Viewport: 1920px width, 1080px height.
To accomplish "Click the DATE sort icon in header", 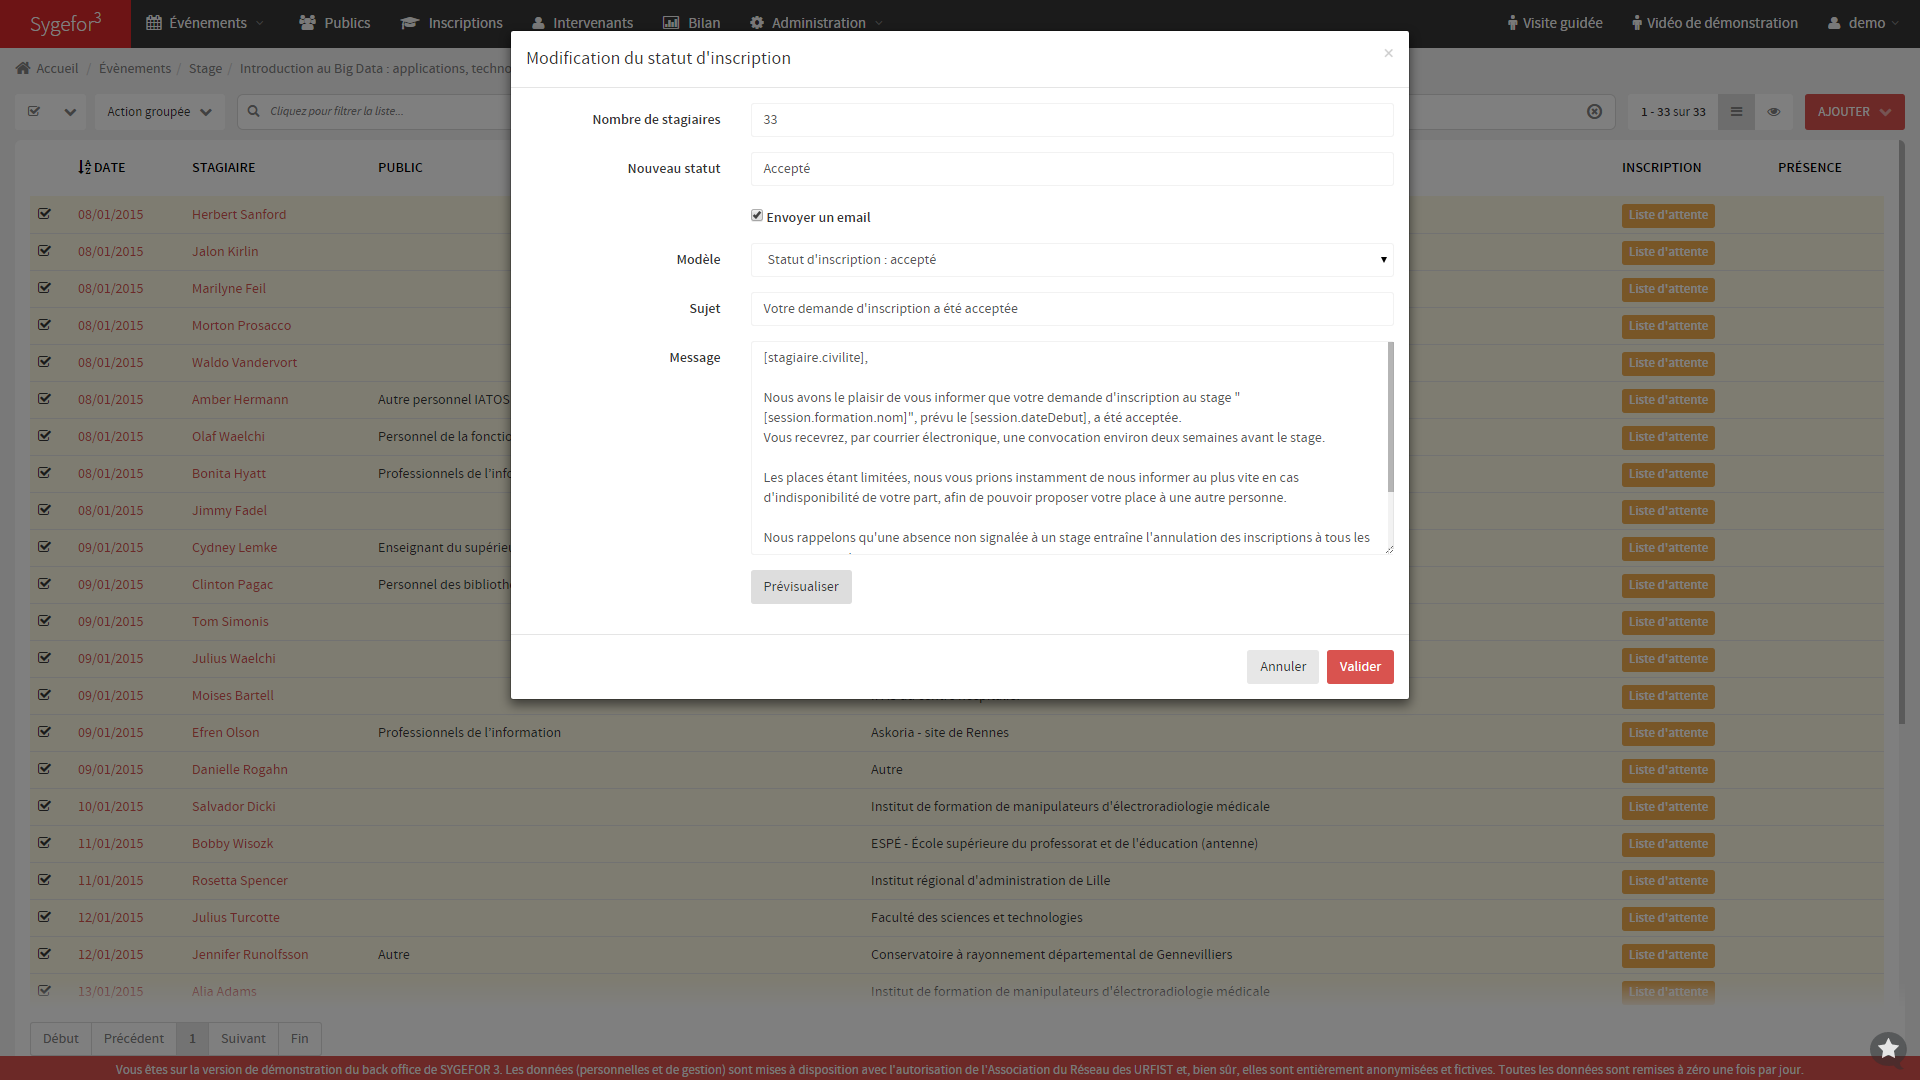I will click(85, 167).
